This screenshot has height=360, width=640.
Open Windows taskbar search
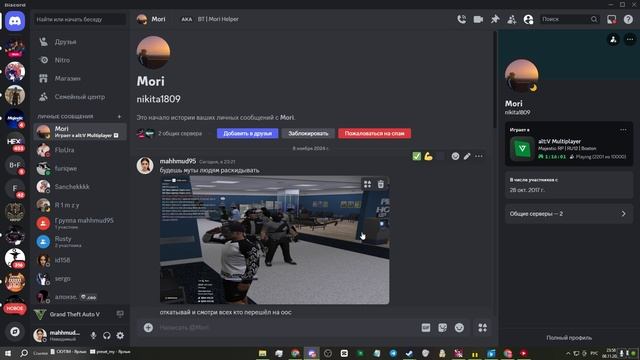pos(24,353)
